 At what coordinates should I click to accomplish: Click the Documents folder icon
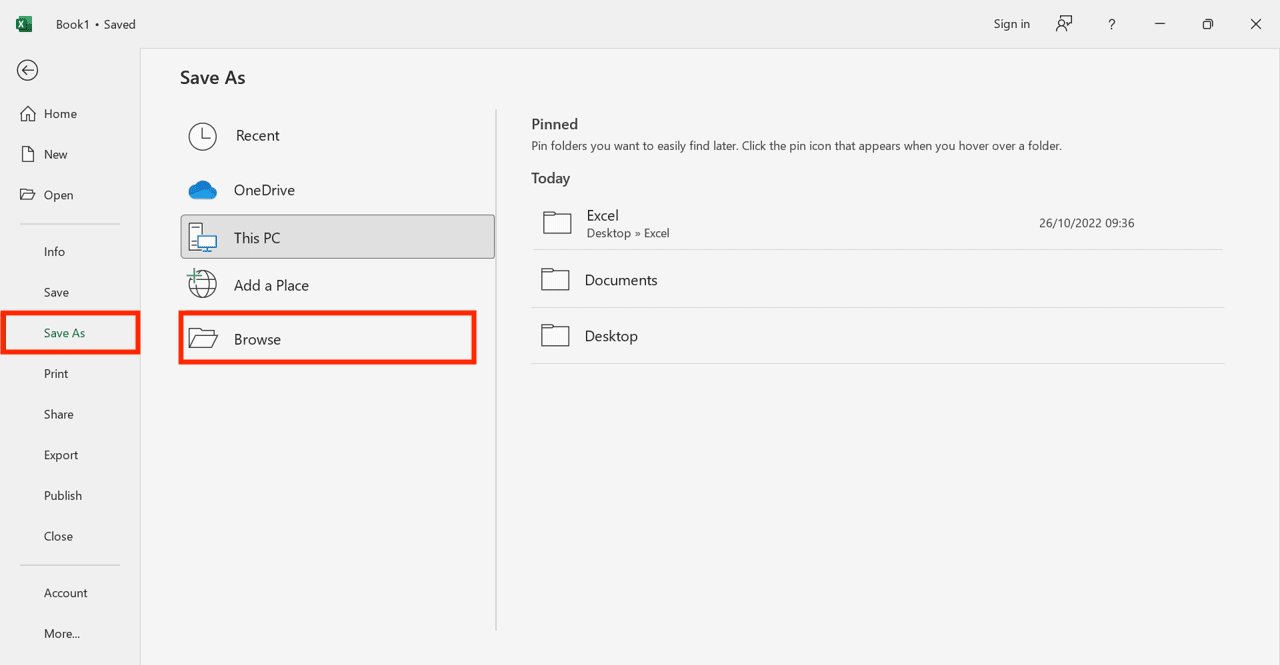pyautogui.click(x=555, y=280)
